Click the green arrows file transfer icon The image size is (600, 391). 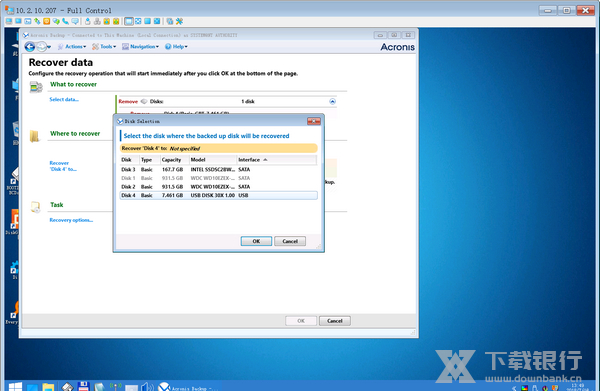tap(37, 21)
